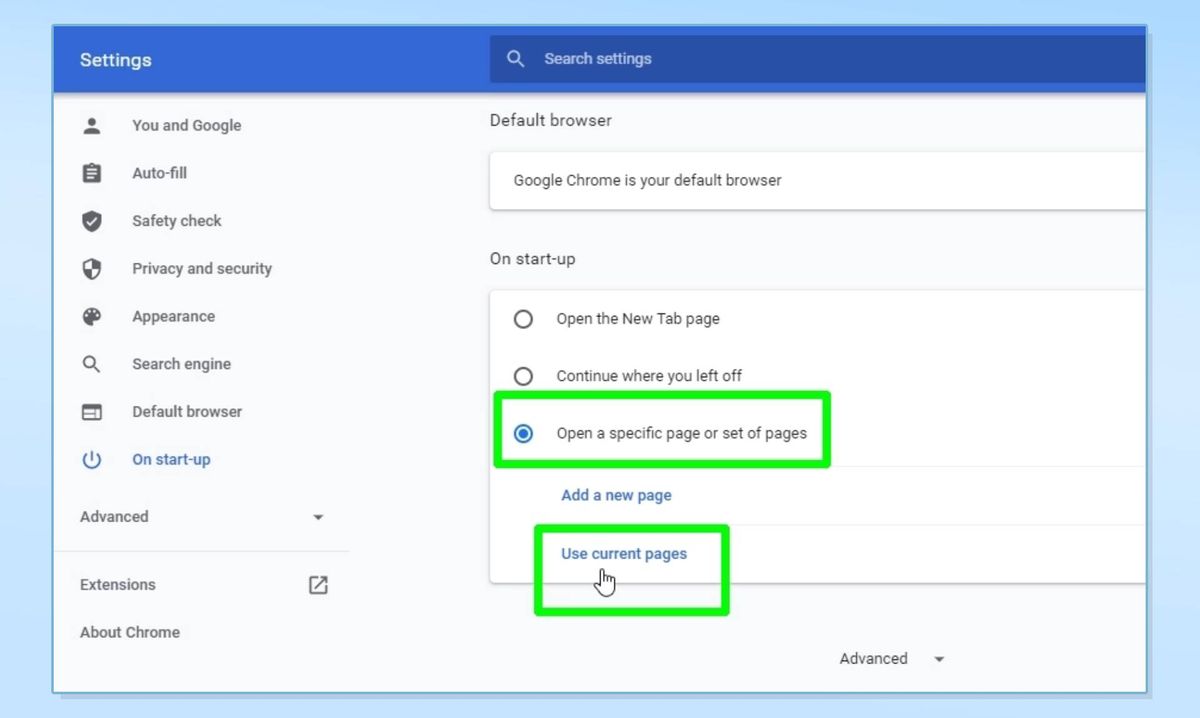Click the search icon in Search settings
The width and height of the screenshot is (1200, 718).
(x=516, y=58)
